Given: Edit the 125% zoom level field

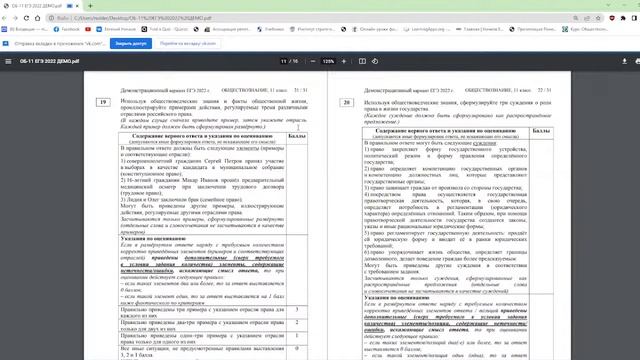Looking at the screenshot, I should (328, 61).
